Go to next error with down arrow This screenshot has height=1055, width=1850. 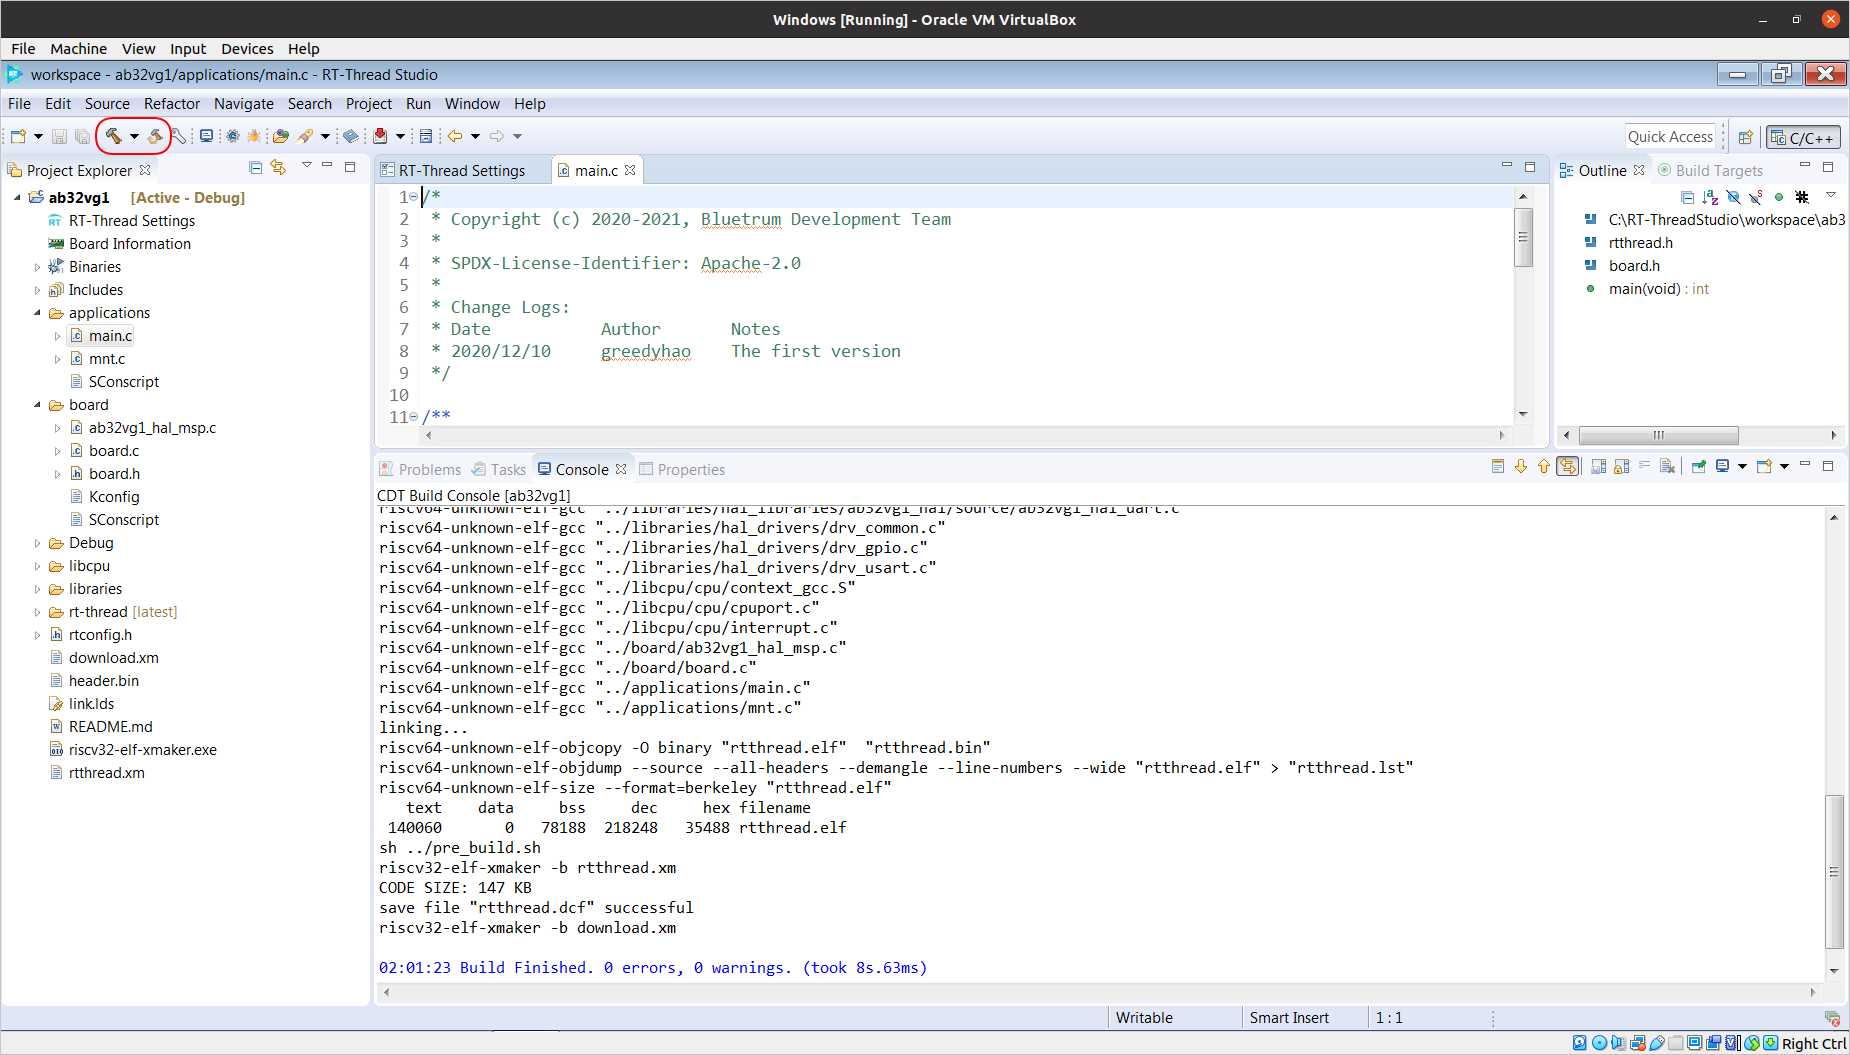[x=1520, y=466]
